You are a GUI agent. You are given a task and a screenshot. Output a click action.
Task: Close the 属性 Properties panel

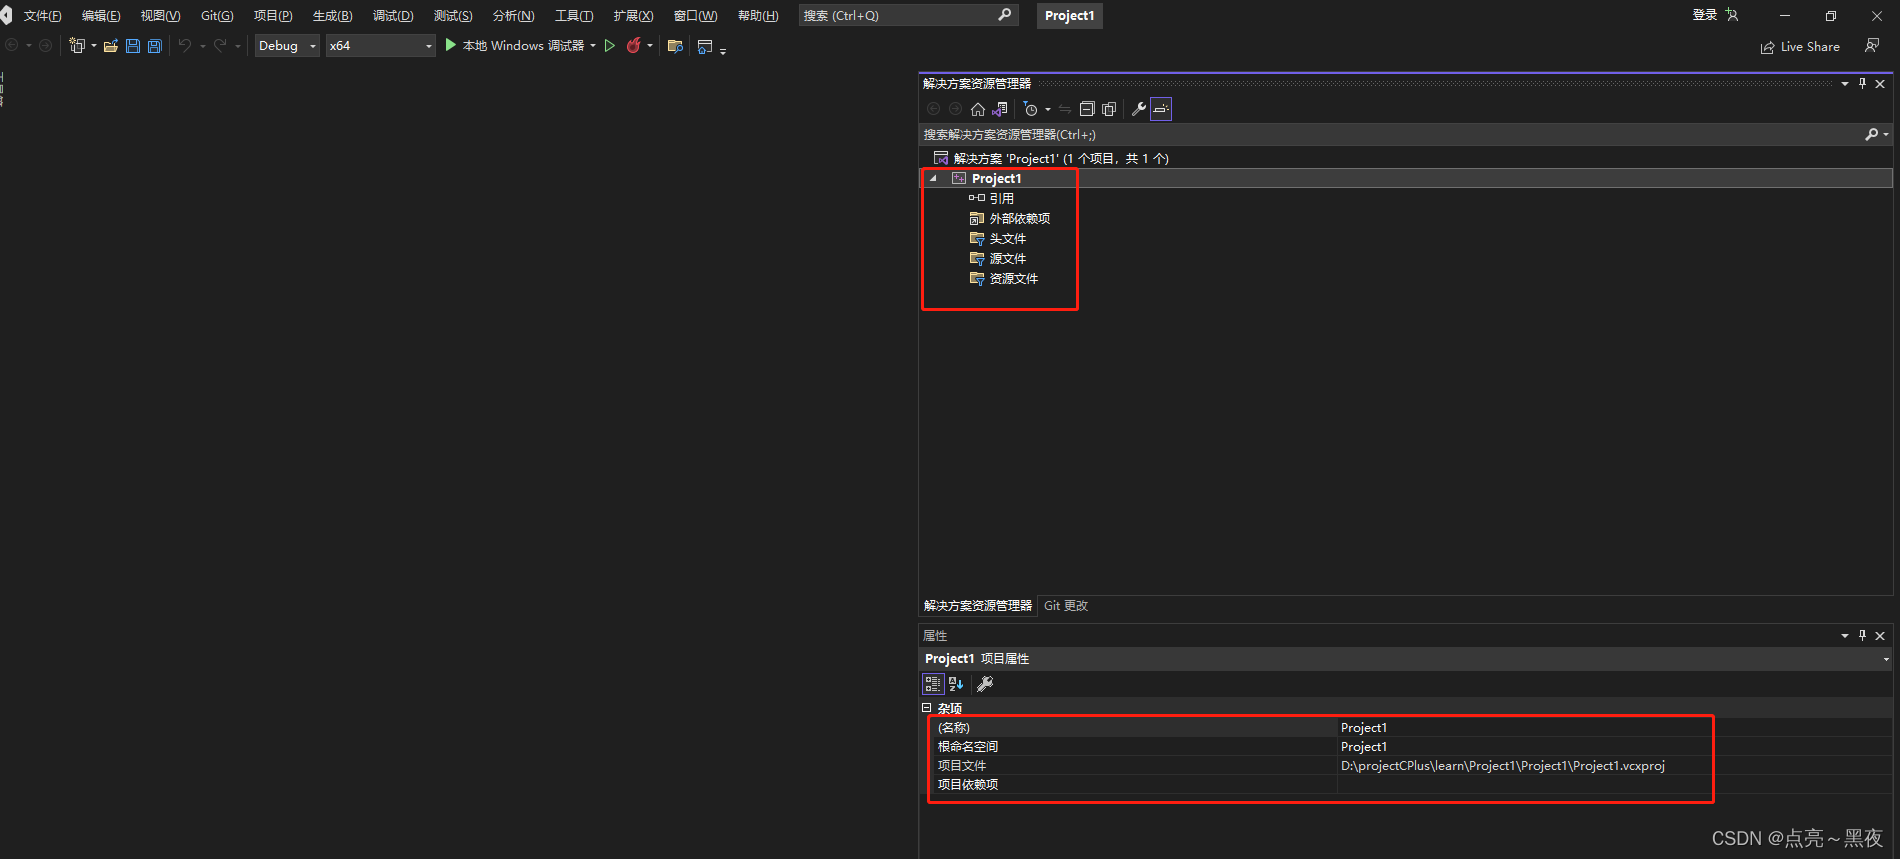coord(1880,636)
